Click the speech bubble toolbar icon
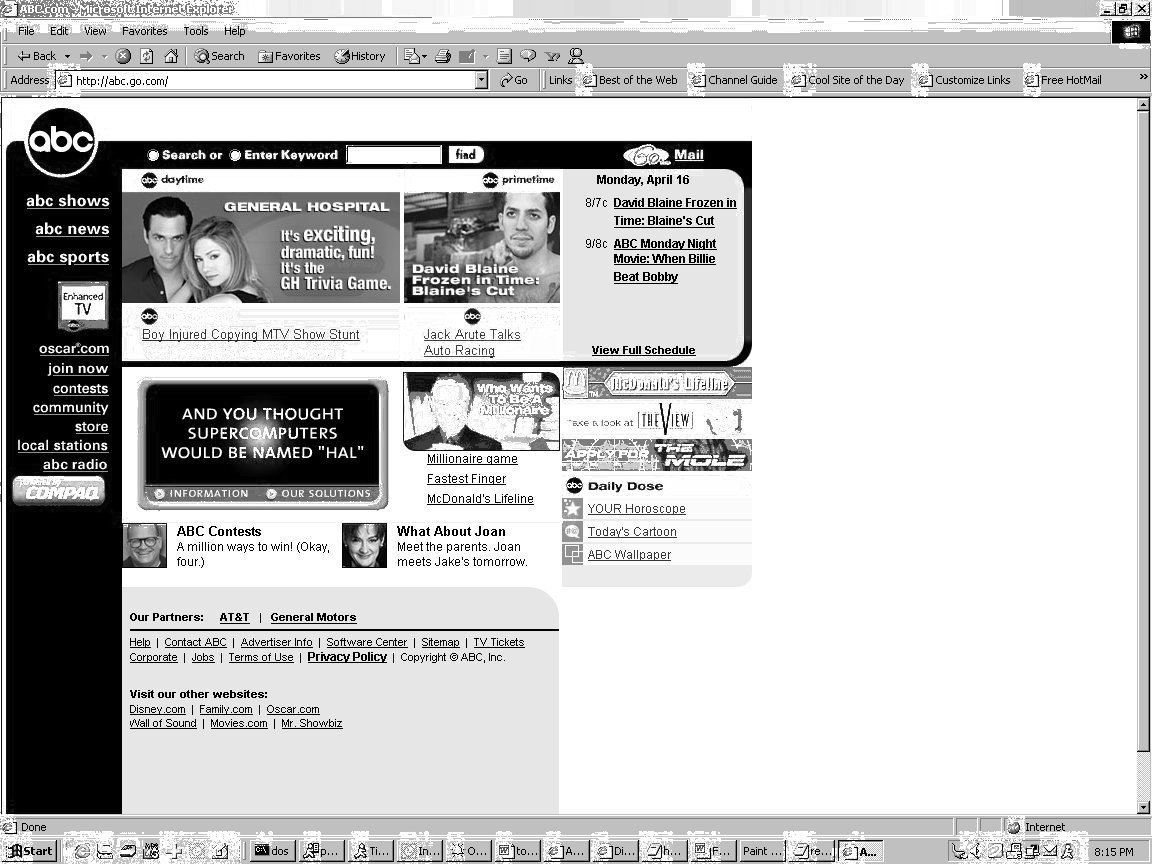 pyautogui.click(x=528, y=56)
